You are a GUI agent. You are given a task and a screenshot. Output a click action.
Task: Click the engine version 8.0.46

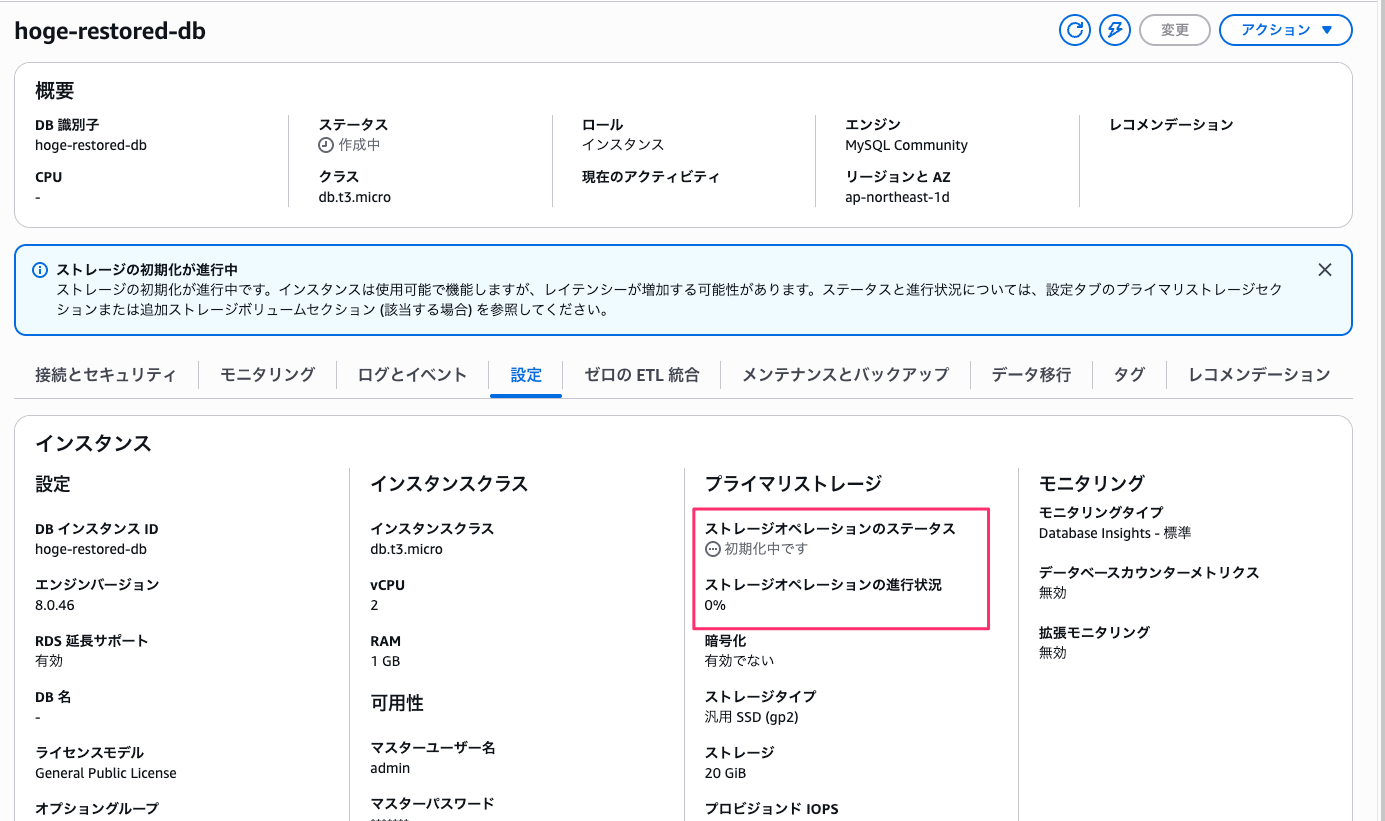click(x=55, y=605)
